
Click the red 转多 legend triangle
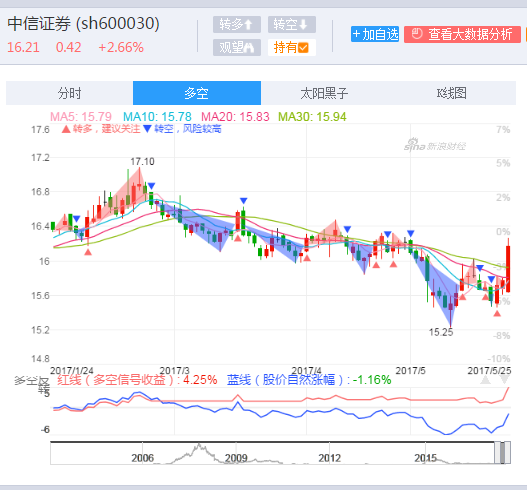66,129
